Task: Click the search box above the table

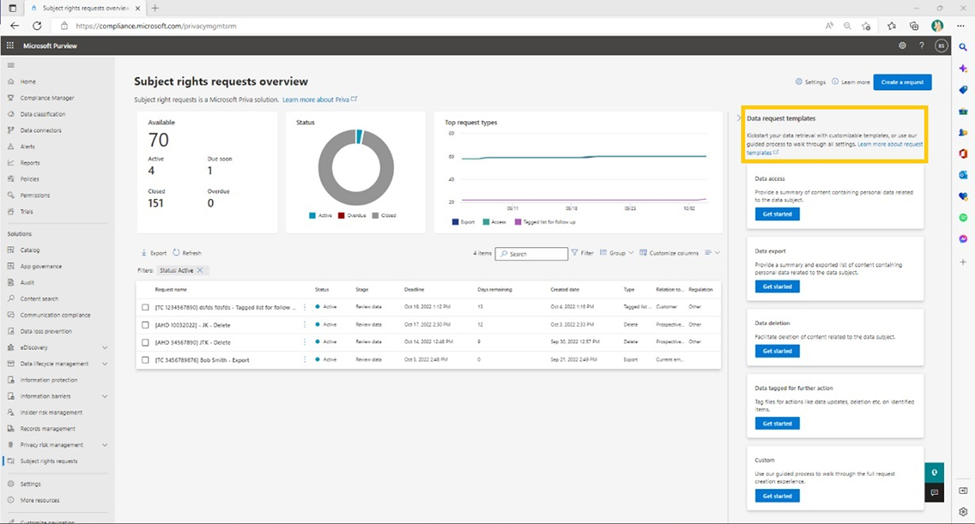Action: (x=532, y=254)
